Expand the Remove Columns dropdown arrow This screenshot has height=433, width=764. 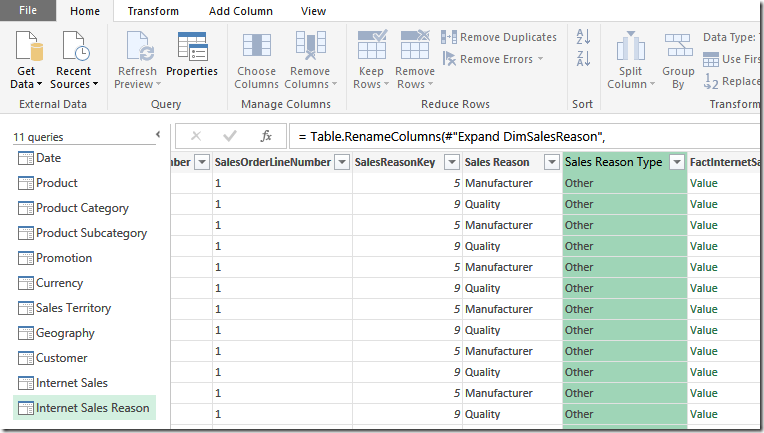coord(334,84)
